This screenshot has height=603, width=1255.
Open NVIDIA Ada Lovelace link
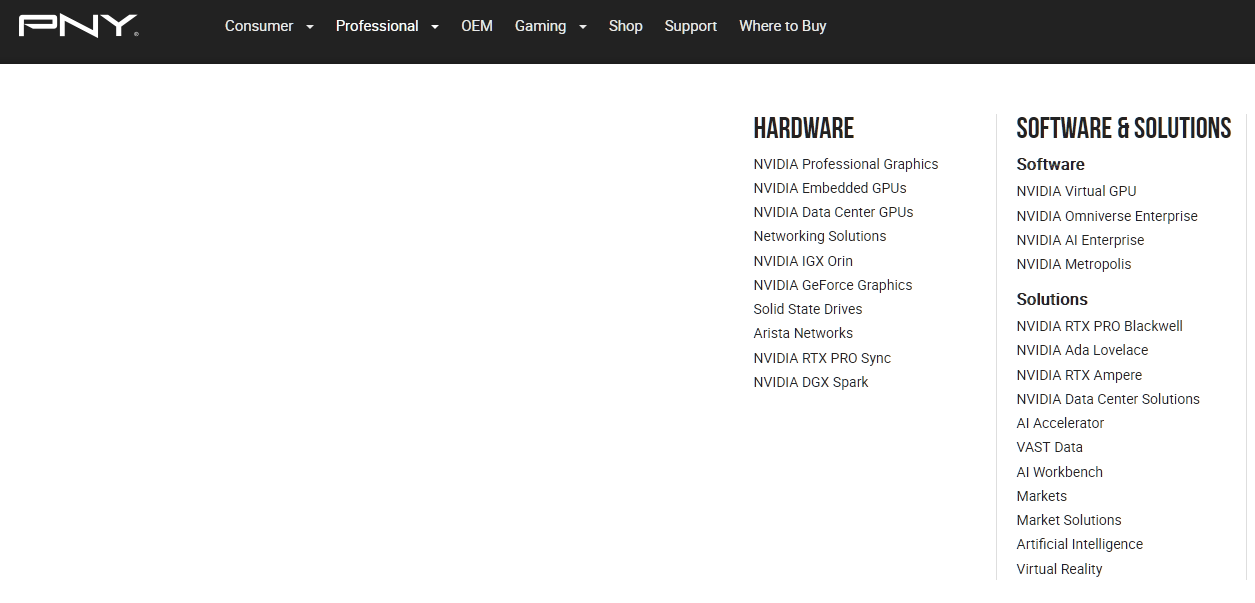pyautogui.click(x=1082, y=350)
